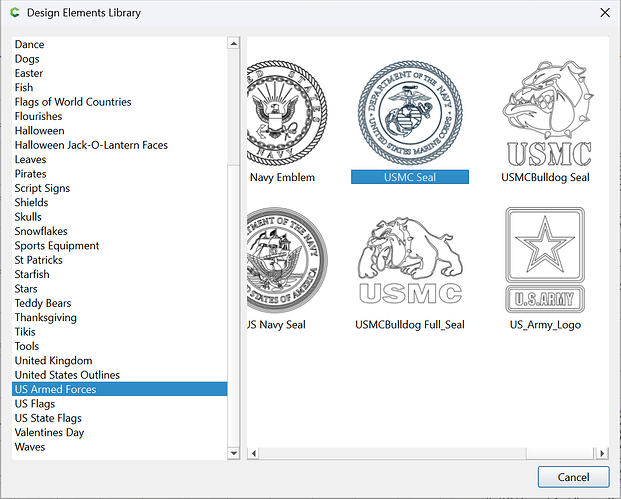The image size is (621, 499).
Task: Click the category list scroll-up arrow
Action: click(234, 43)
